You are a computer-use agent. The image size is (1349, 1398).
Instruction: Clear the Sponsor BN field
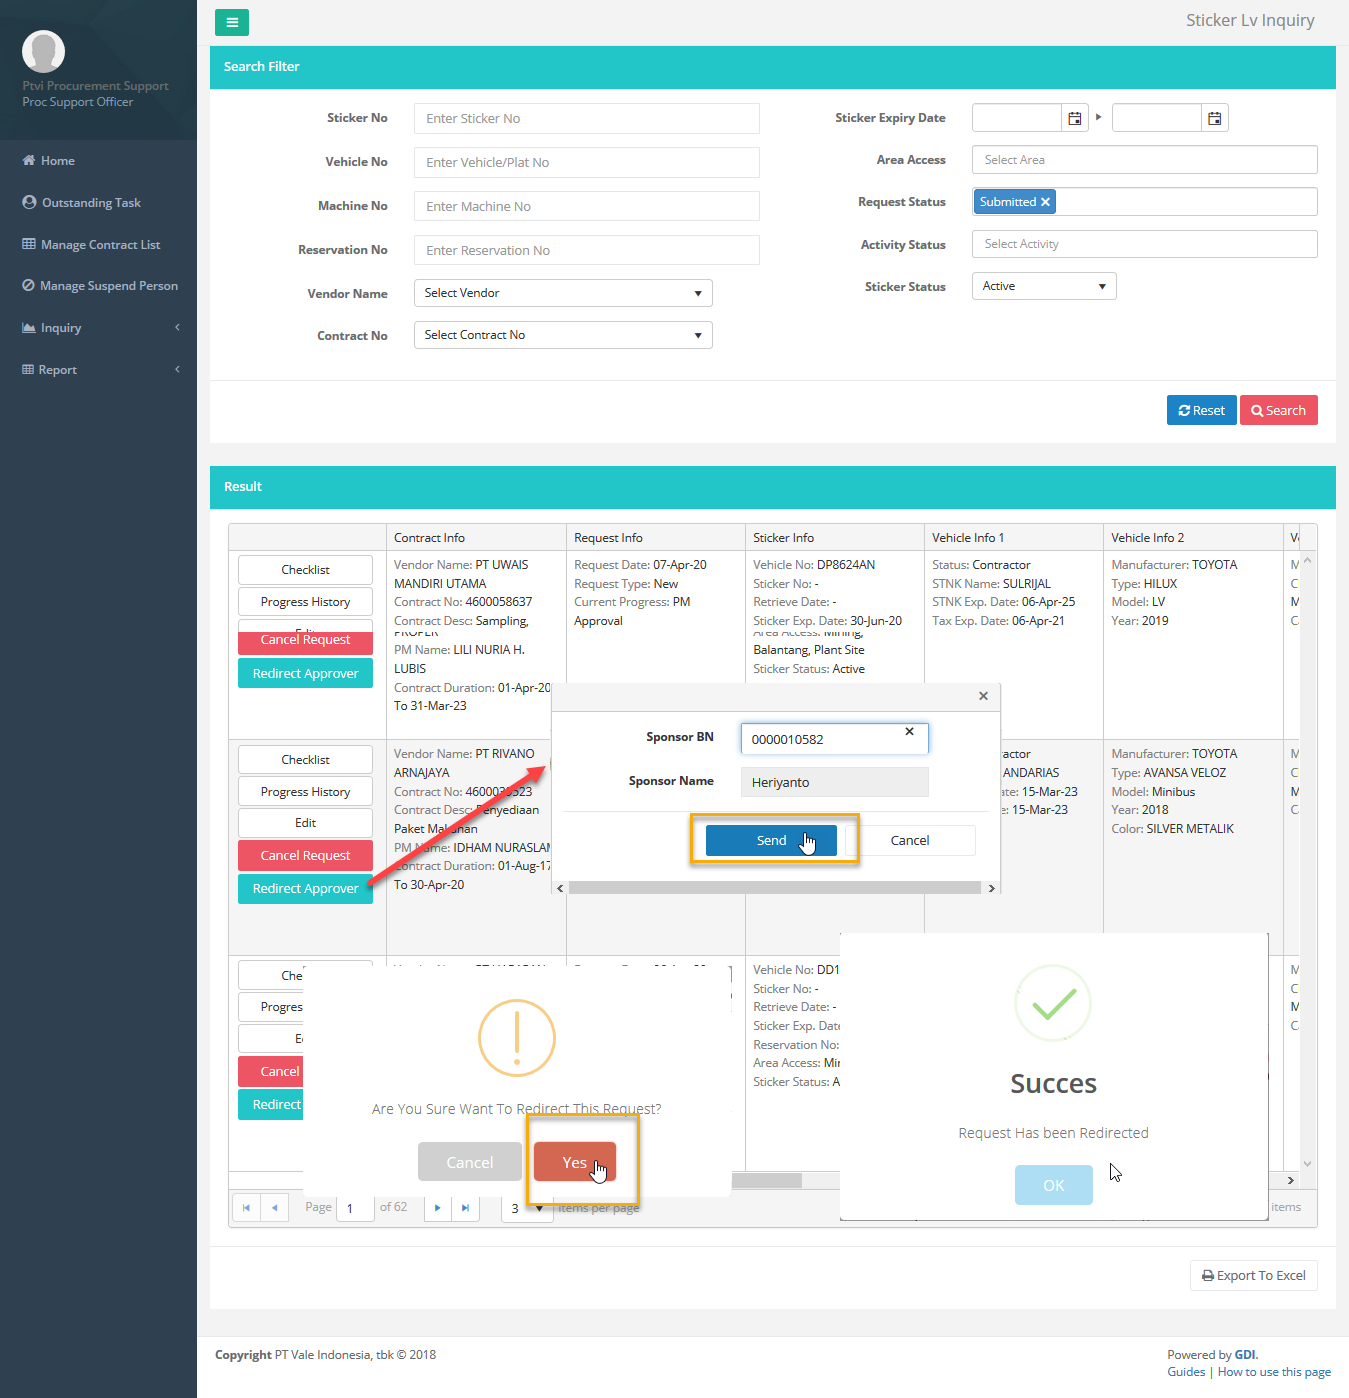(x=909, y=732)
